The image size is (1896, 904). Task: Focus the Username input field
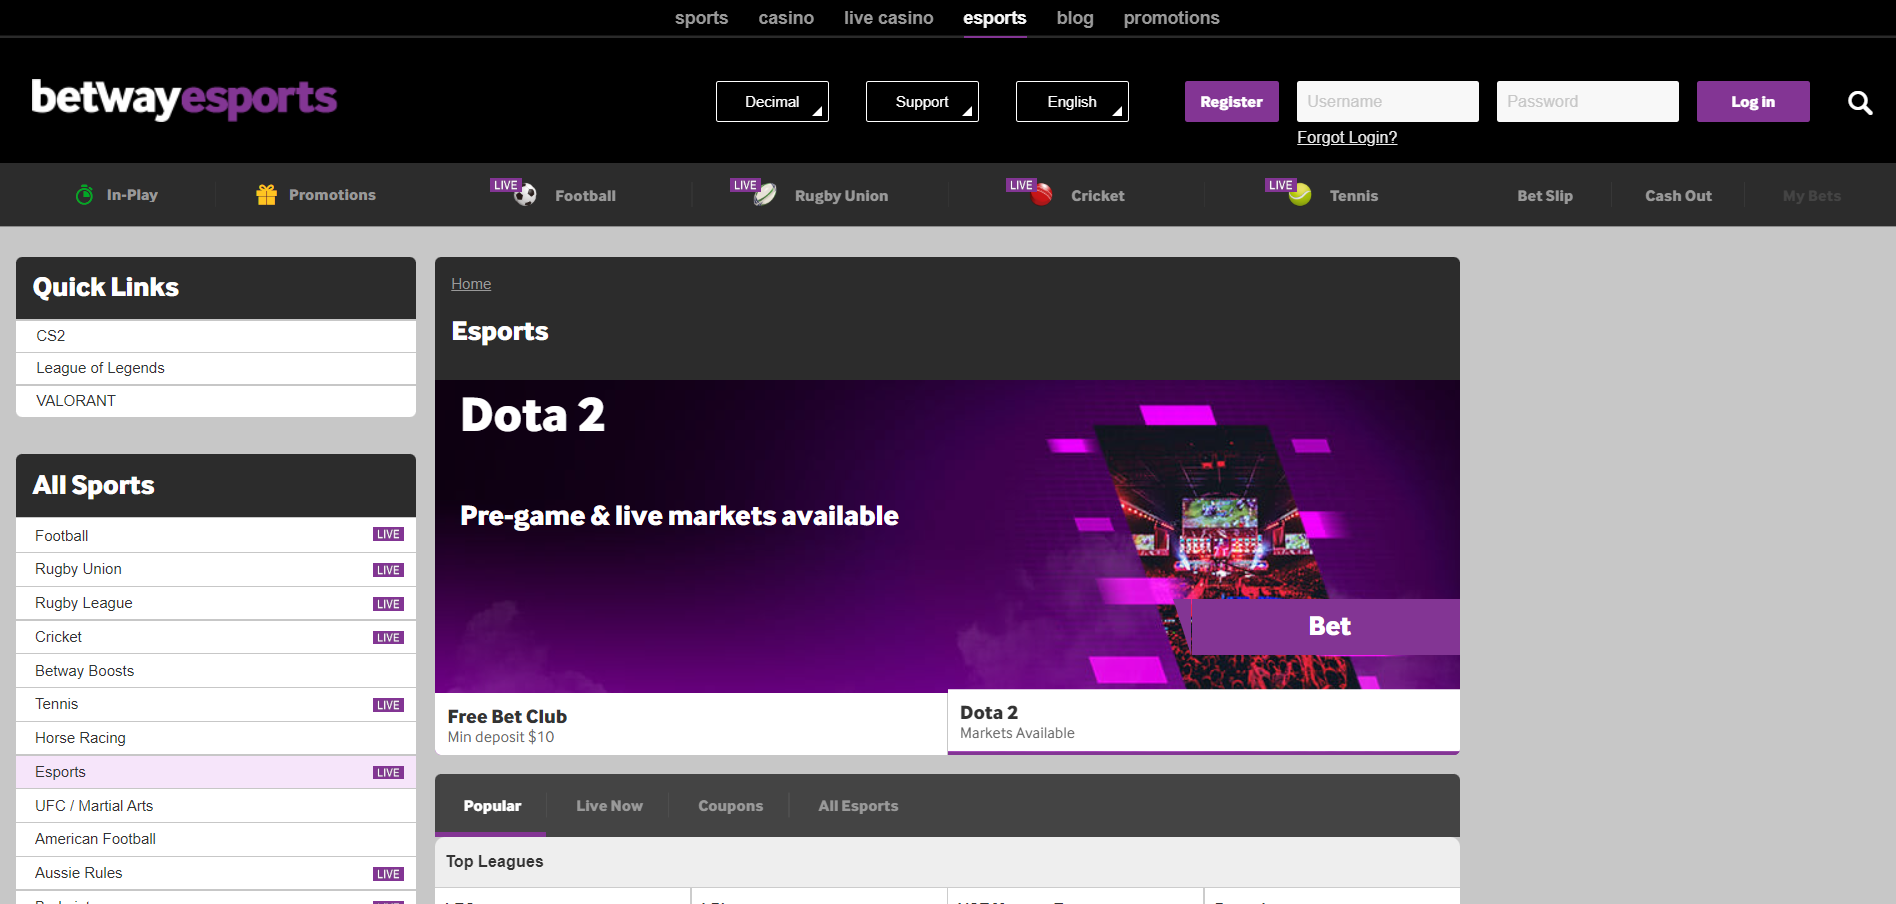coord(1388,102)
